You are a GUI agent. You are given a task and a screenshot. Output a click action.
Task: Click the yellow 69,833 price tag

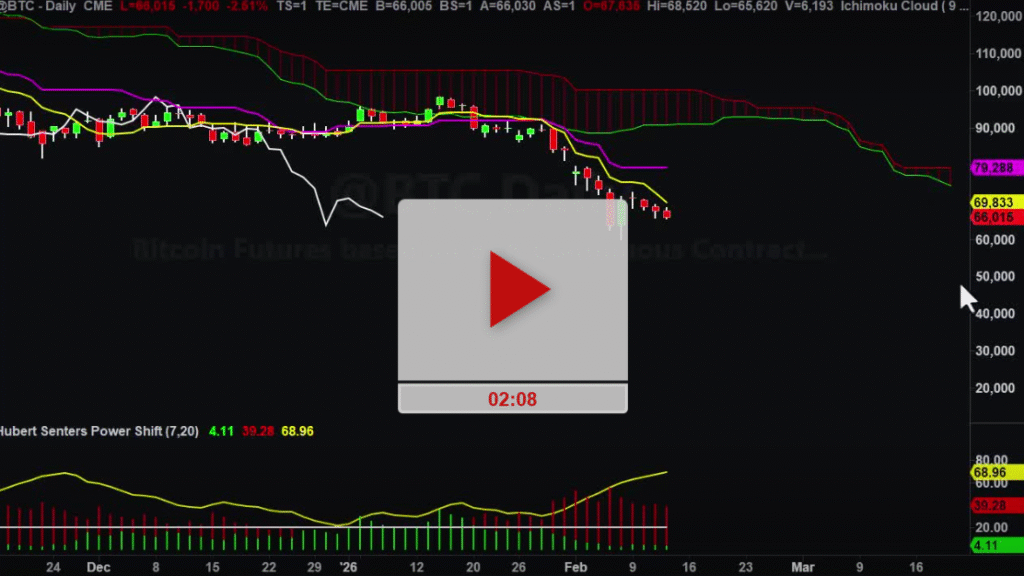[x=992, y=202]
